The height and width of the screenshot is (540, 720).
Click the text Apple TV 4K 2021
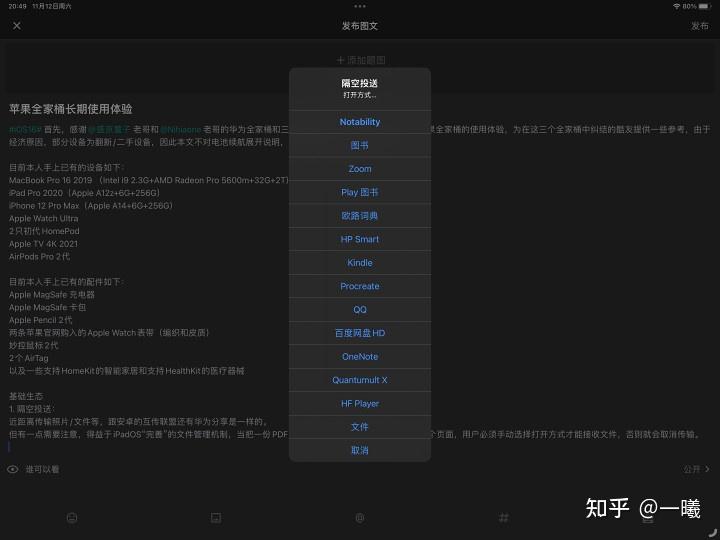pos(44,244)
